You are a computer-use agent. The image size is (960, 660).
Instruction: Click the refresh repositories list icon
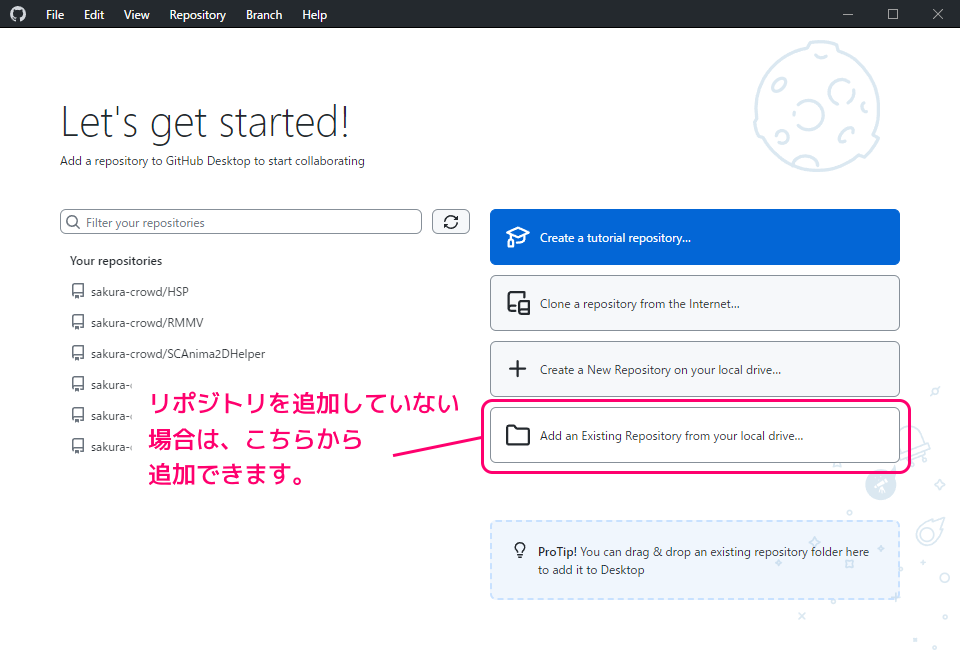pos(451,222)
